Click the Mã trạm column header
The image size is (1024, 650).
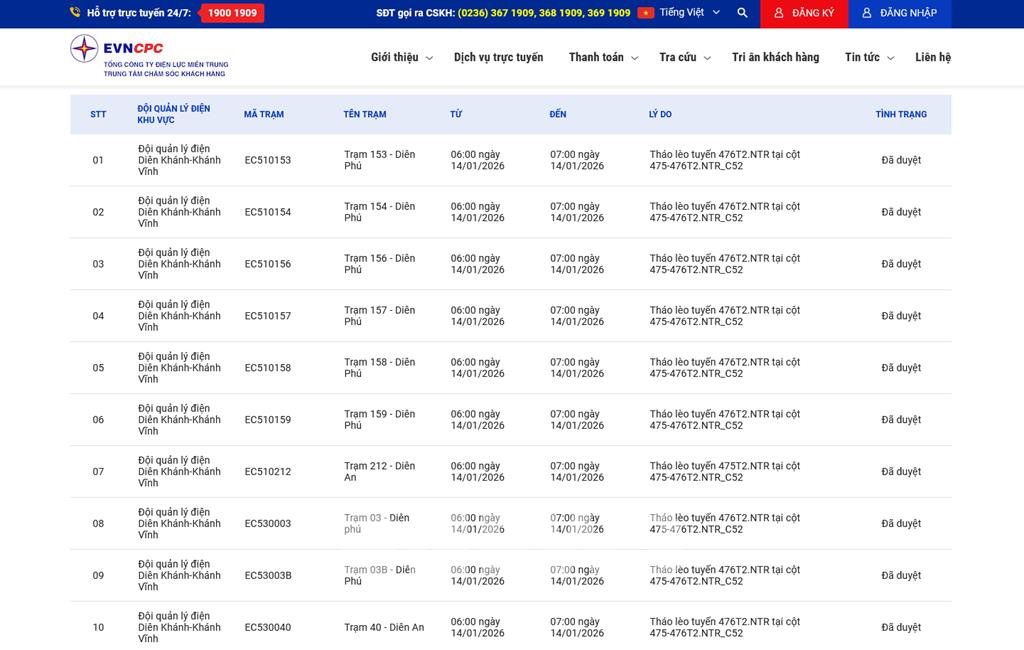(264, 114)
